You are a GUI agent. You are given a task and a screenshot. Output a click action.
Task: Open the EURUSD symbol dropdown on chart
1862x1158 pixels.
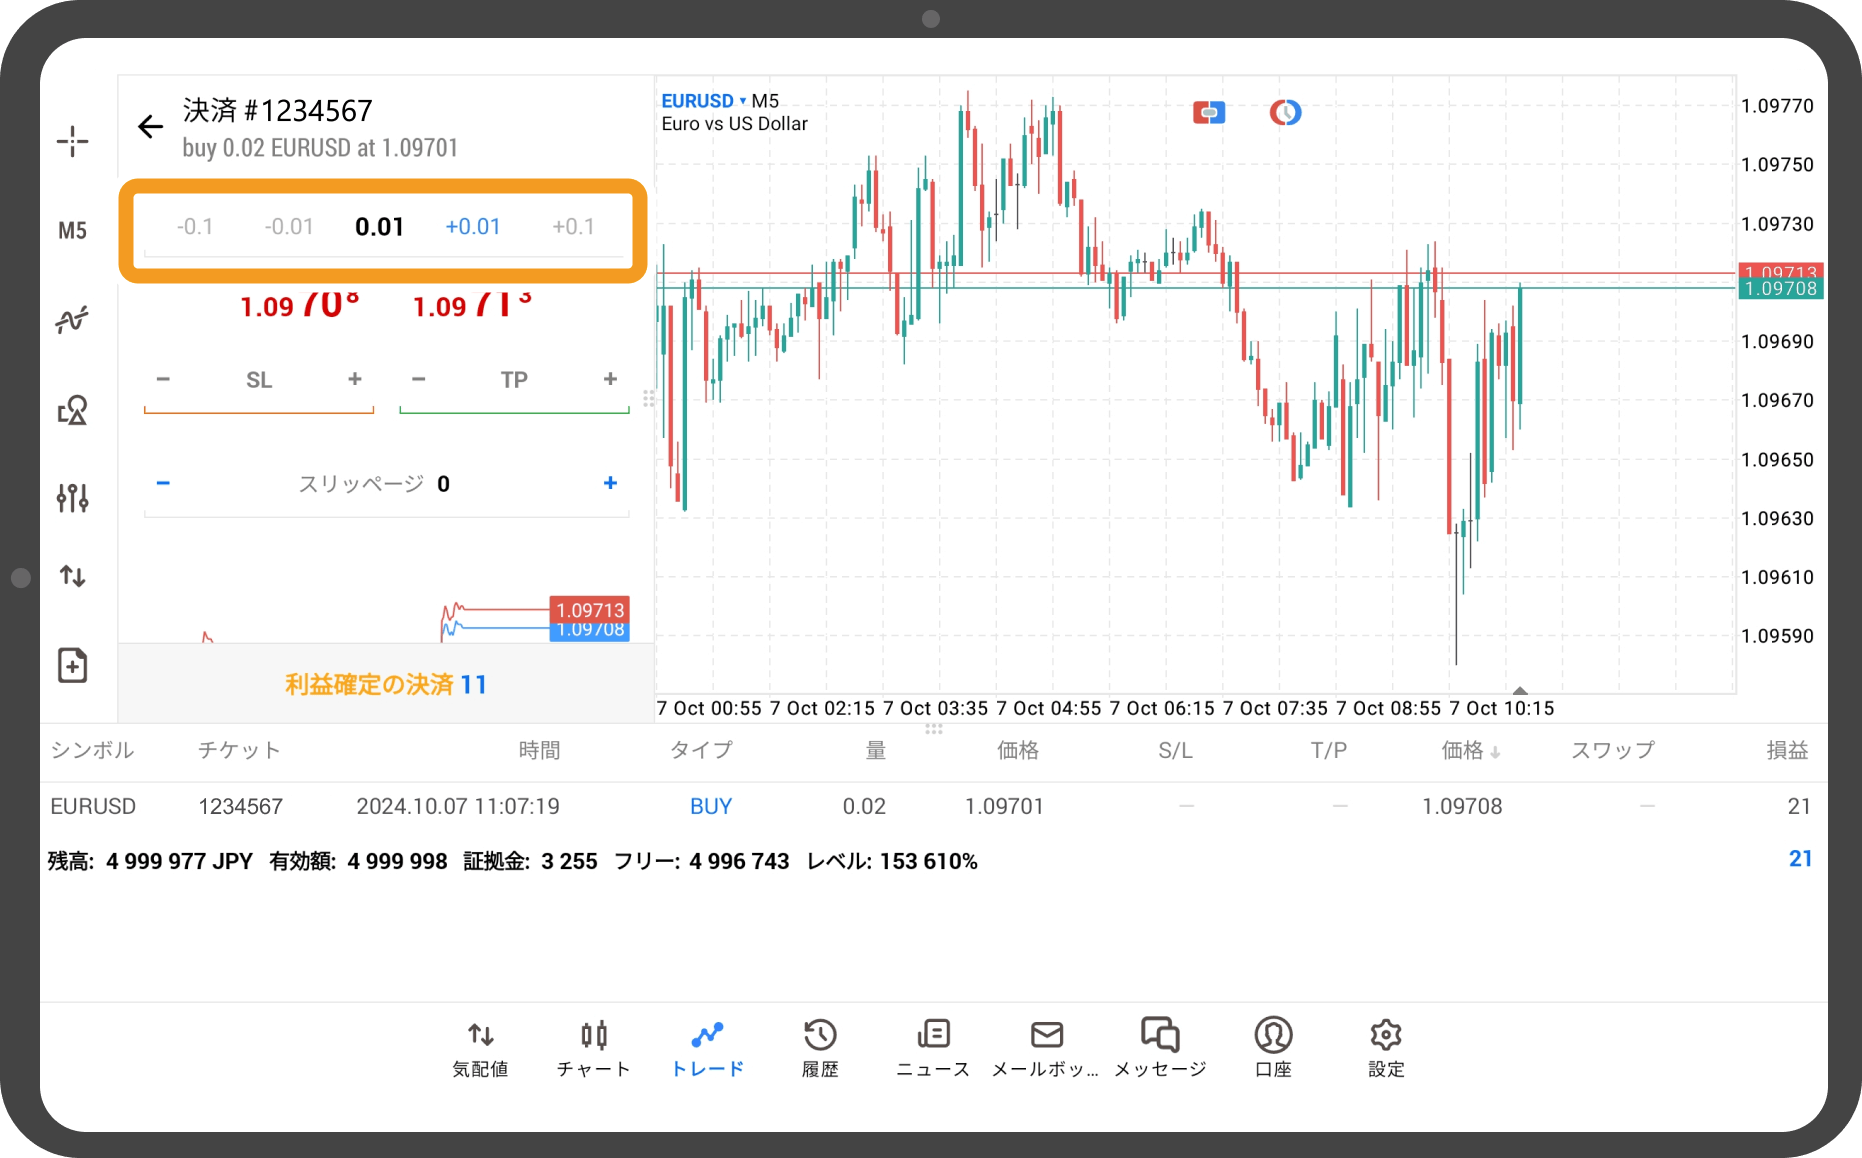[704, 101]
